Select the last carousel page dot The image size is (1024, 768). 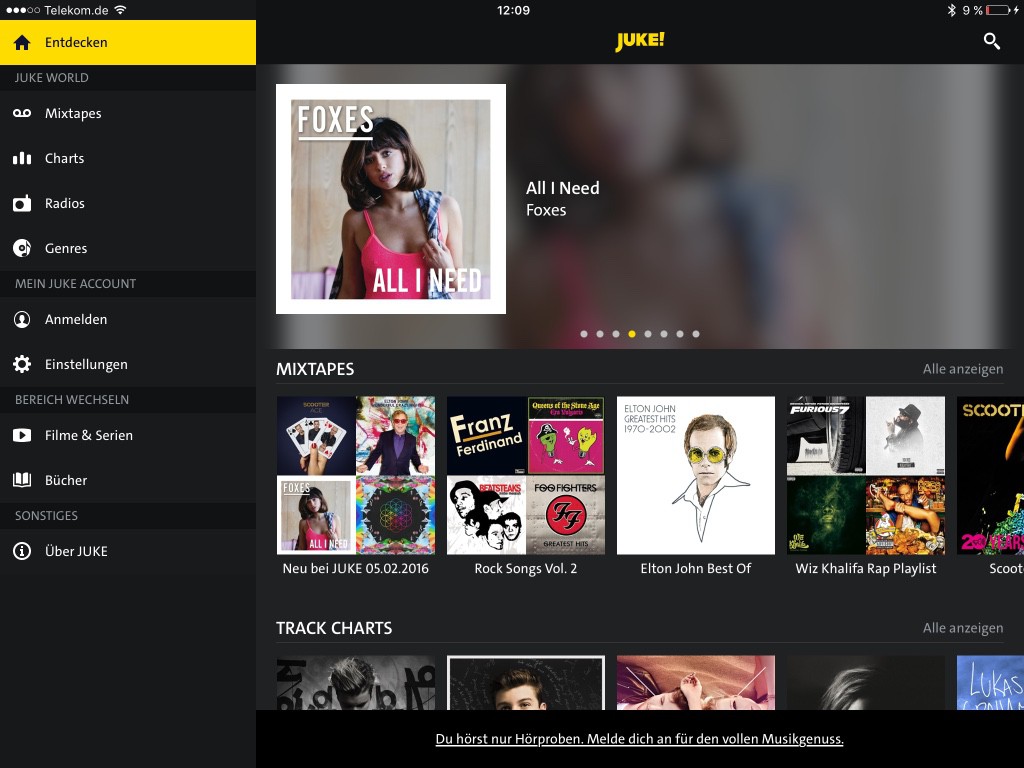point(696,334)
